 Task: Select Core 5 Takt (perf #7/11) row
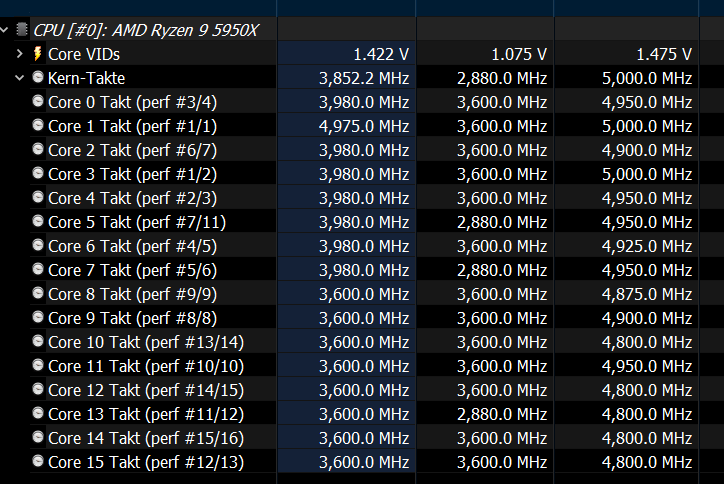coord(362,222)
